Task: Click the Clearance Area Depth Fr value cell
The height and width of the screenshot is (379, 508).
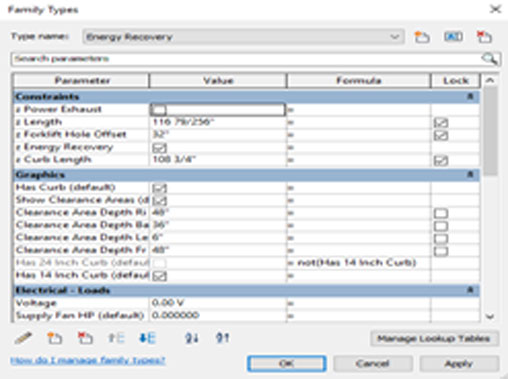Action: (218, 250)
